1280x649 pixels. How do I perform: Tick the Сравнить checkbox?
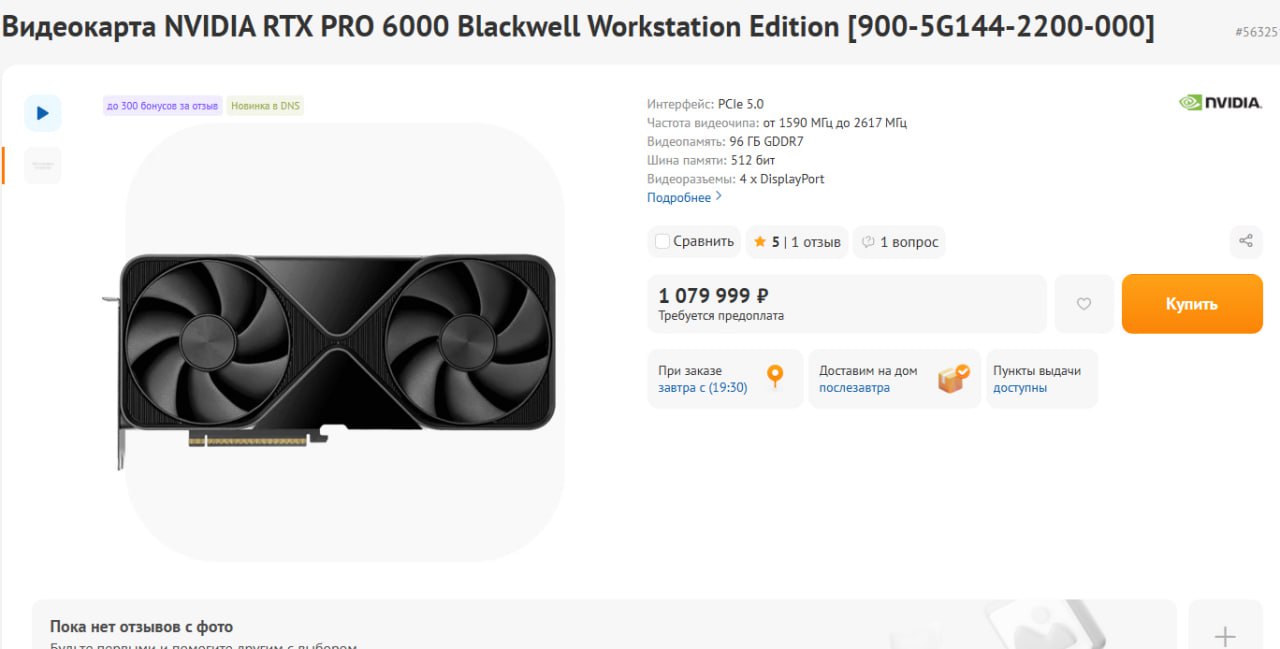tap(662, 241)
